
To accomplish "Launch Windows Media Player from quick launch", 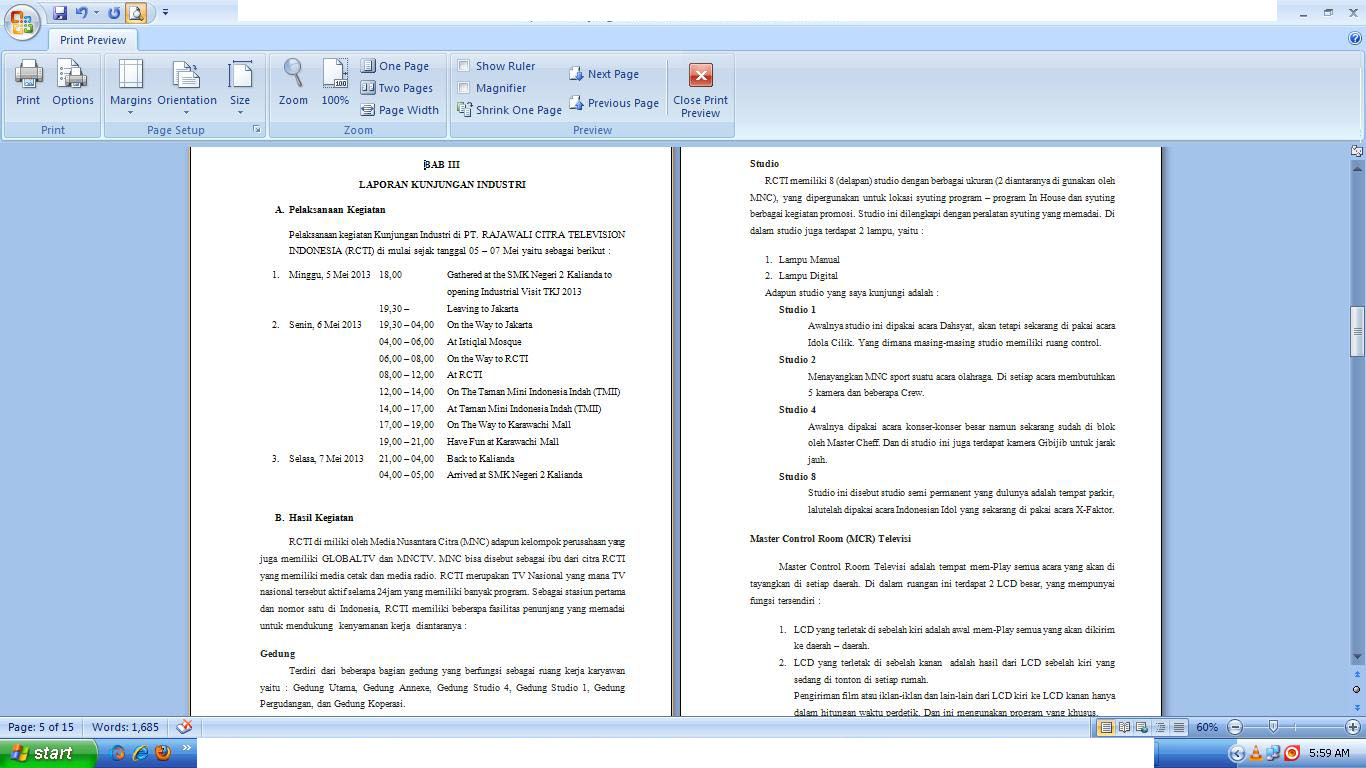I will [117, 753].
